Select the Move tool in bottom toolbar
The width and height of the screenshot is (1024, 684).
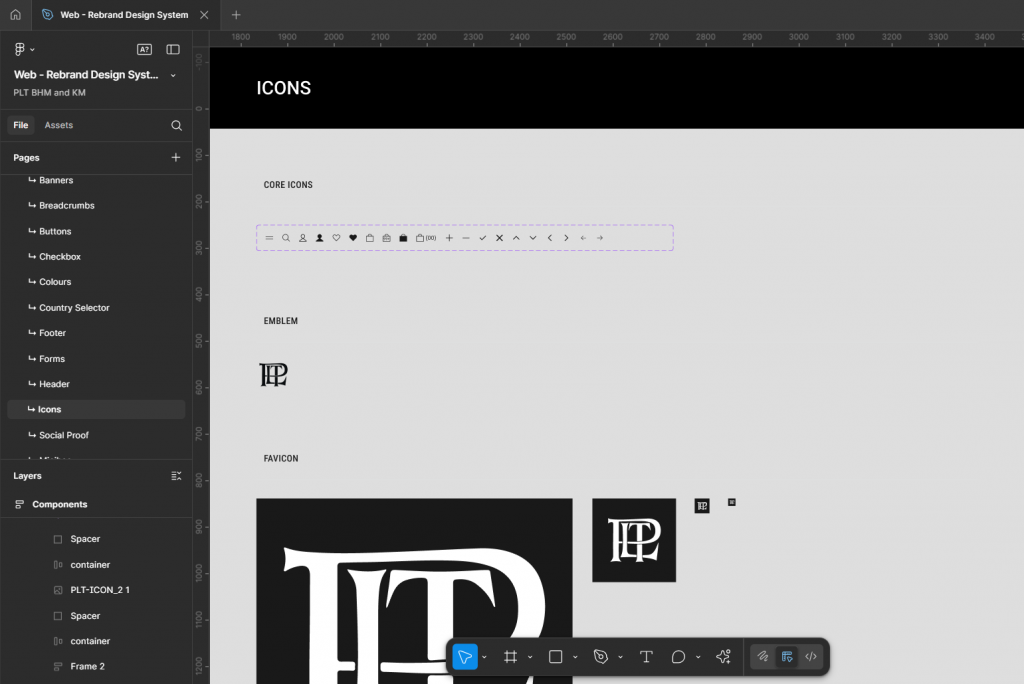pyautogui.click(x=464, y=657)
